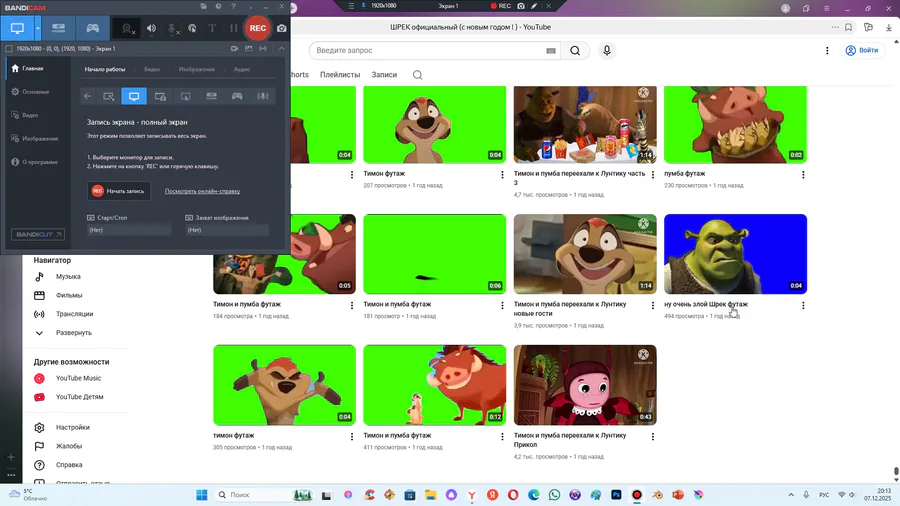Click YouTube magnifier search button

click(x=575, y=50)
